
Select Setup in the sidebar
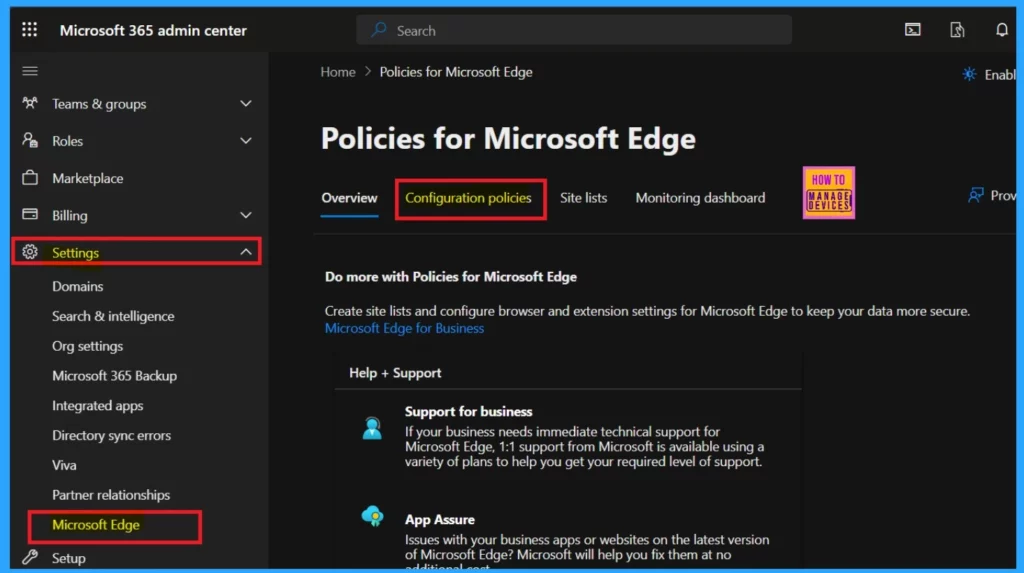coord(69,558)
